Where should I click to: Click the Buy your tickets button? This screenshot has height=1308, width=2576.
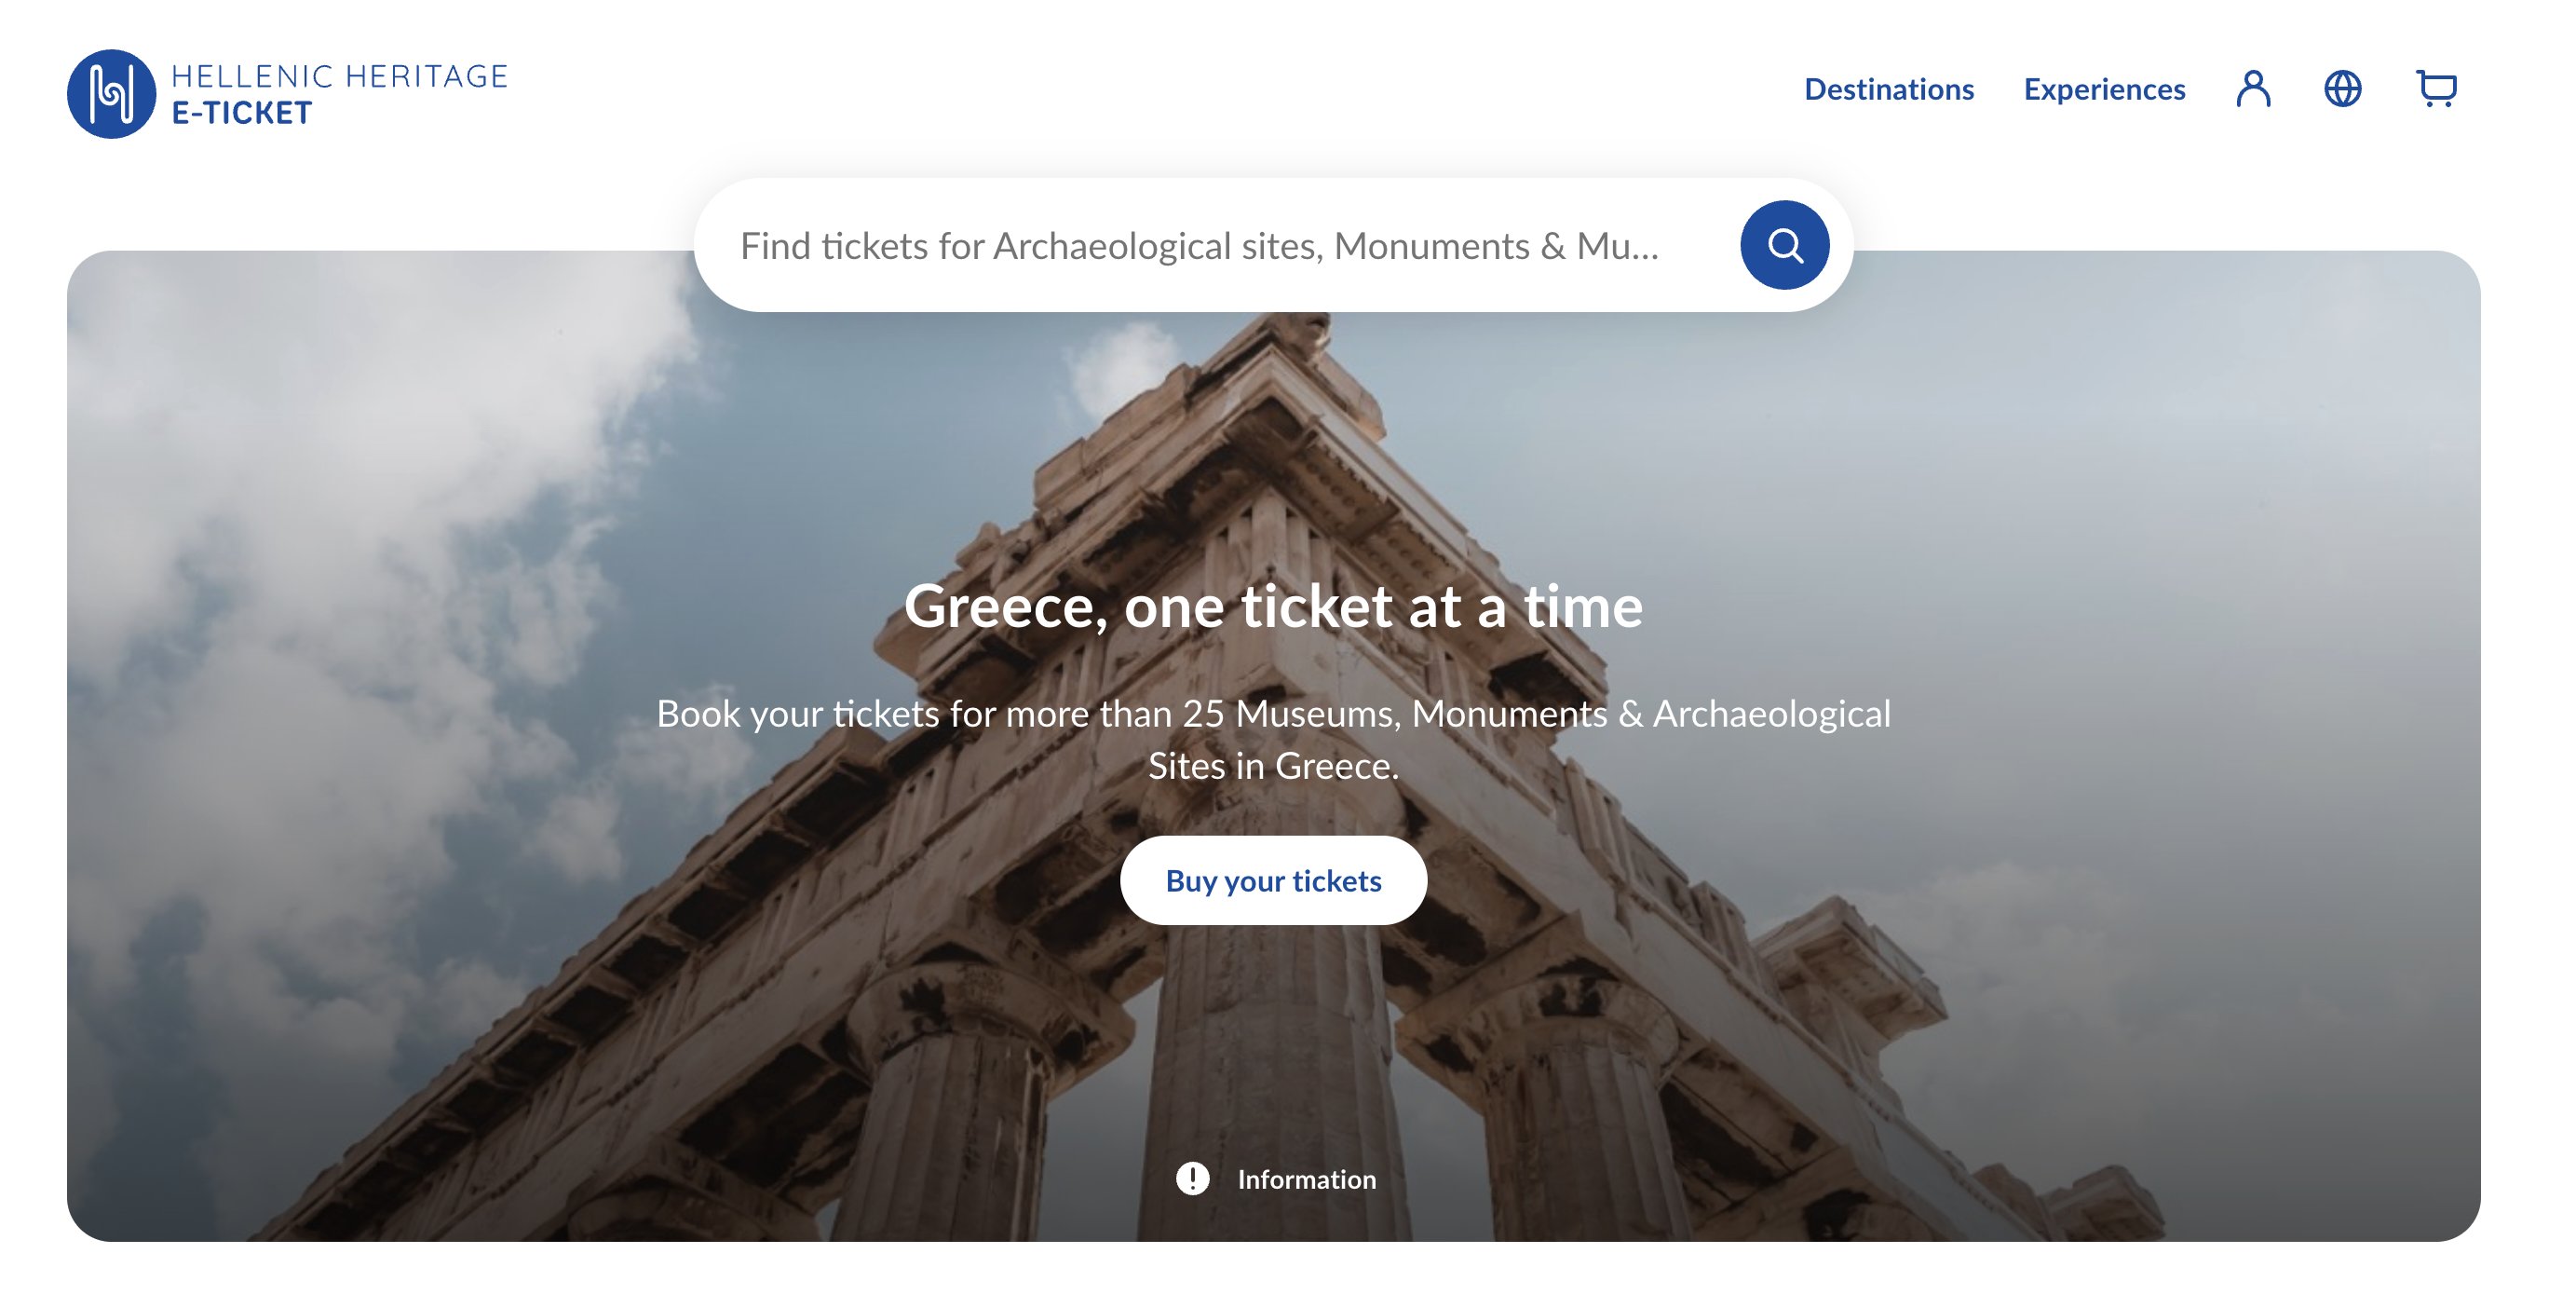click(1273, 881)
